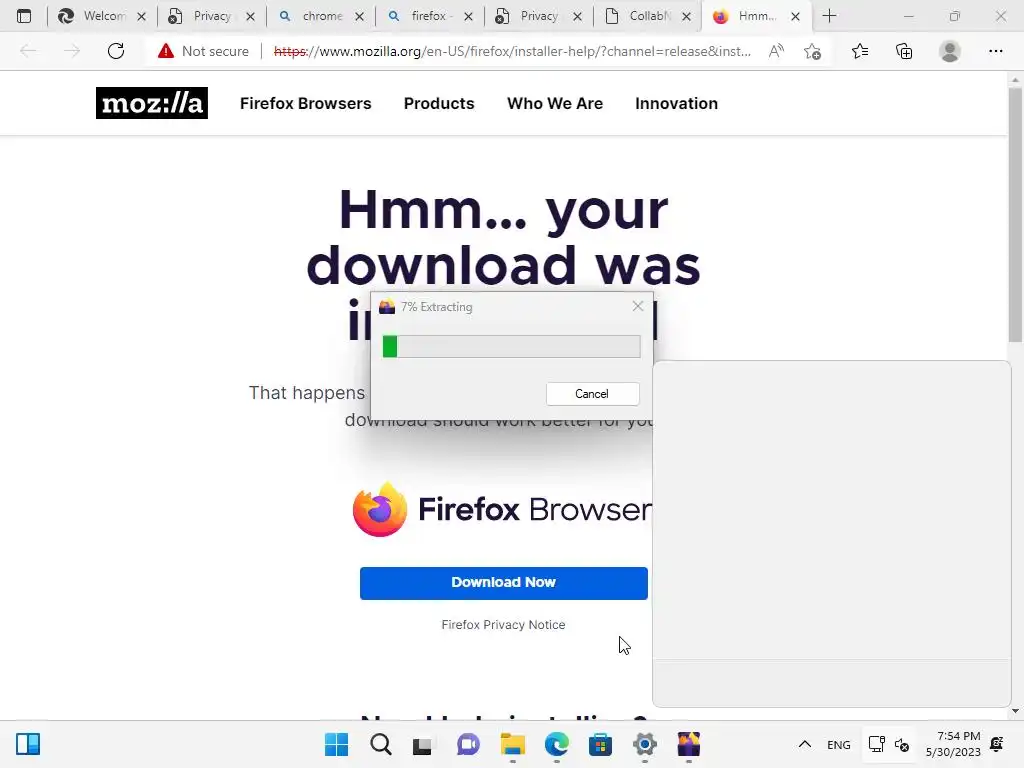Open a new browser tab
1024x768 pixels.
point(829,16)
